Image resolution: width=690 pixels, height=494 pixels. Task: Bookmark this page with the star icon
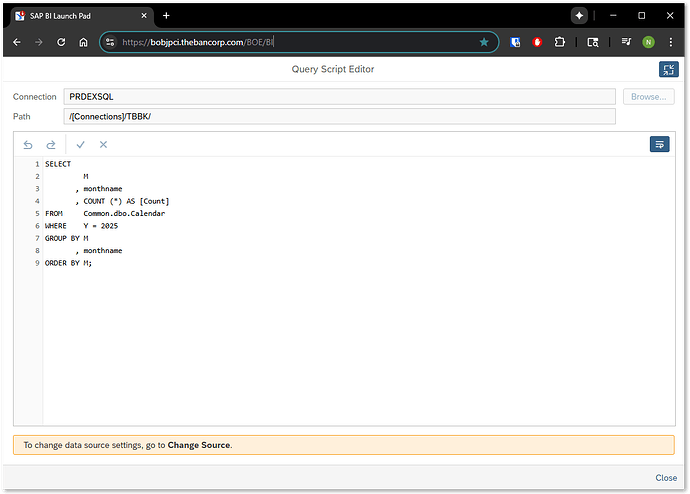(x=484, y=42)
